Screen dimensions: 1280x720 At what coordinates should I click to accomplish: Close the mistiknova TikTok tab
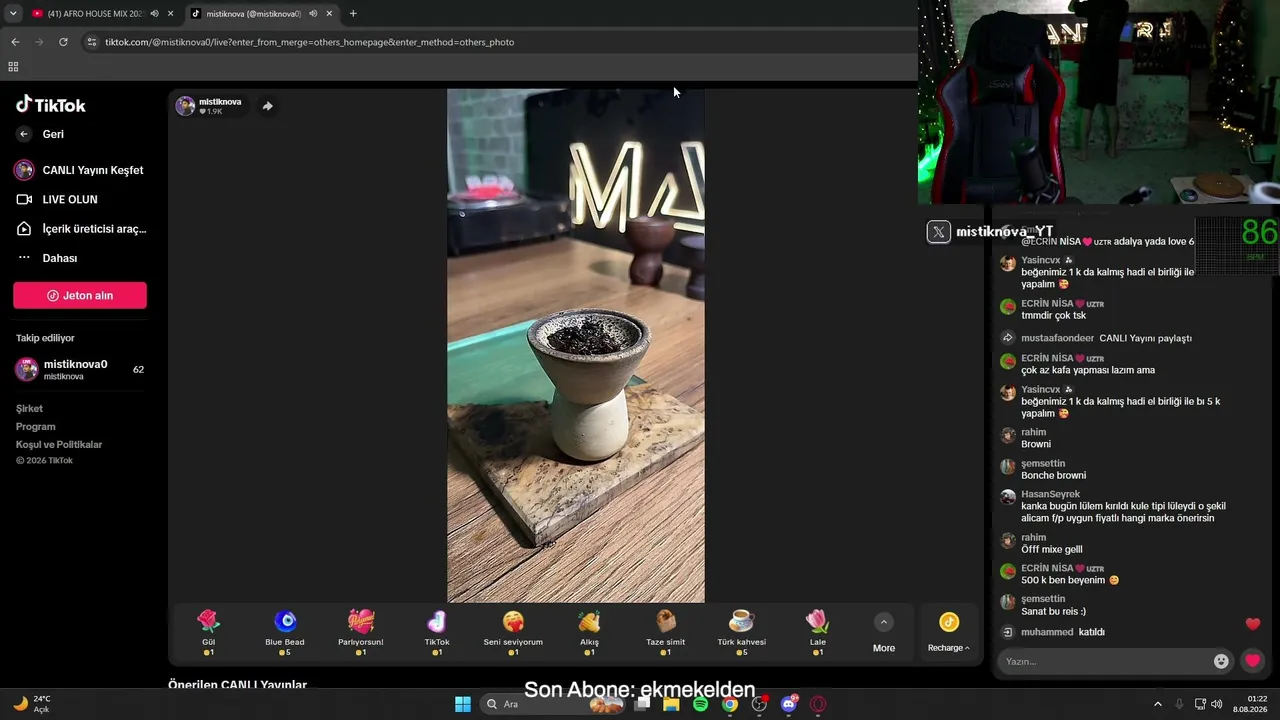pos(329,14)
